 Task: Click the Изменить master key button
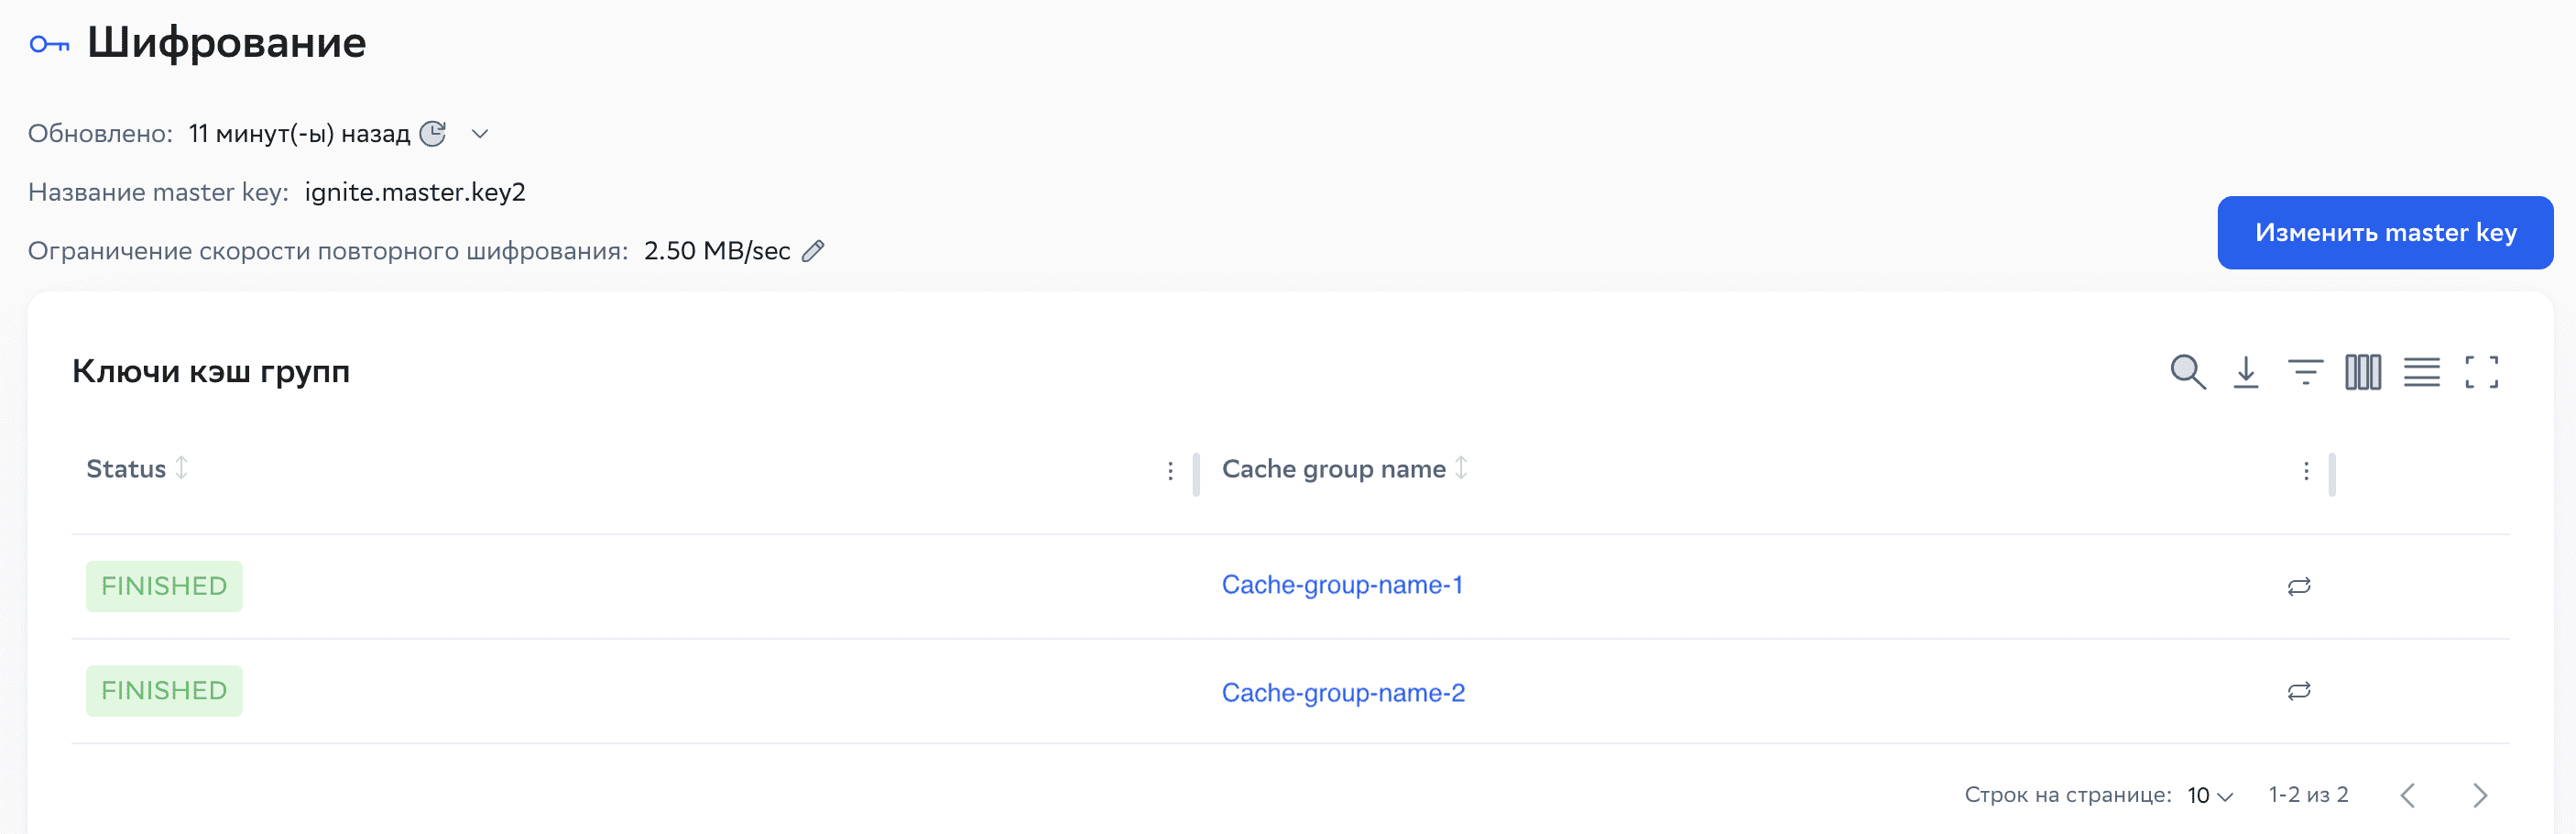2384,233
